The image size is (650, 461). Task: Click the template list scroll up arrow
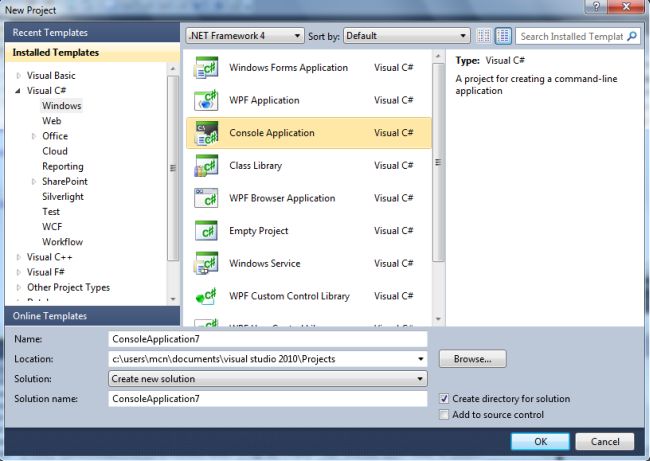pos(438,55)
